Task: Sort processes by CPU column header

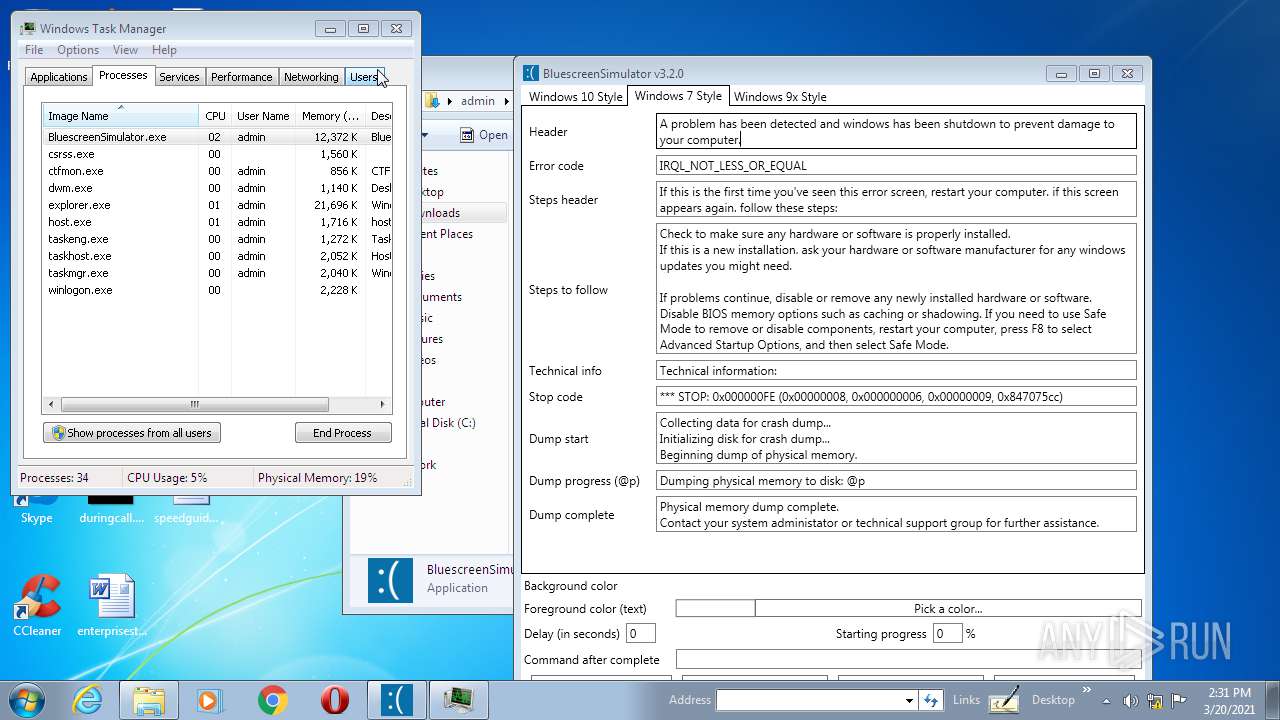Action: coord(215,116)
